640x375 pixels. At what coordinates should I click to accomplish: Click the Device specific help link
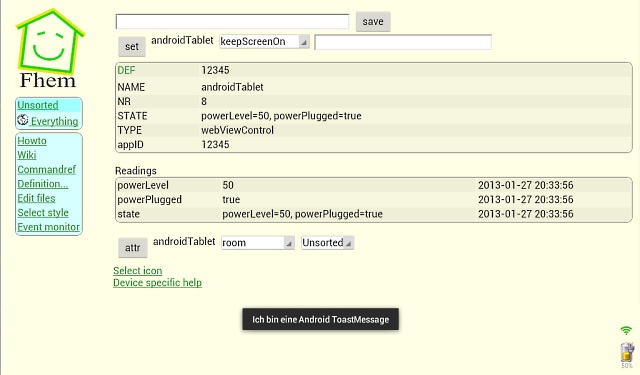pos(158,283)
